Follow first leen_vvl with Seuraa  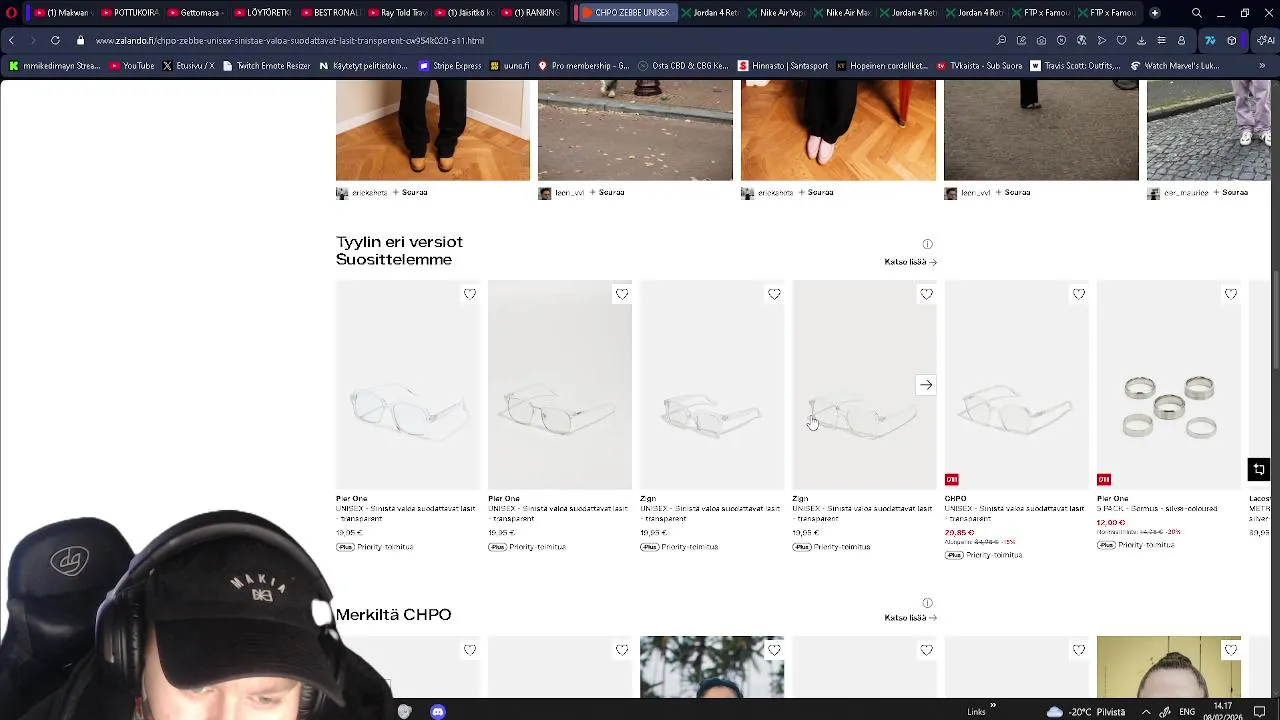click(606, 192)
